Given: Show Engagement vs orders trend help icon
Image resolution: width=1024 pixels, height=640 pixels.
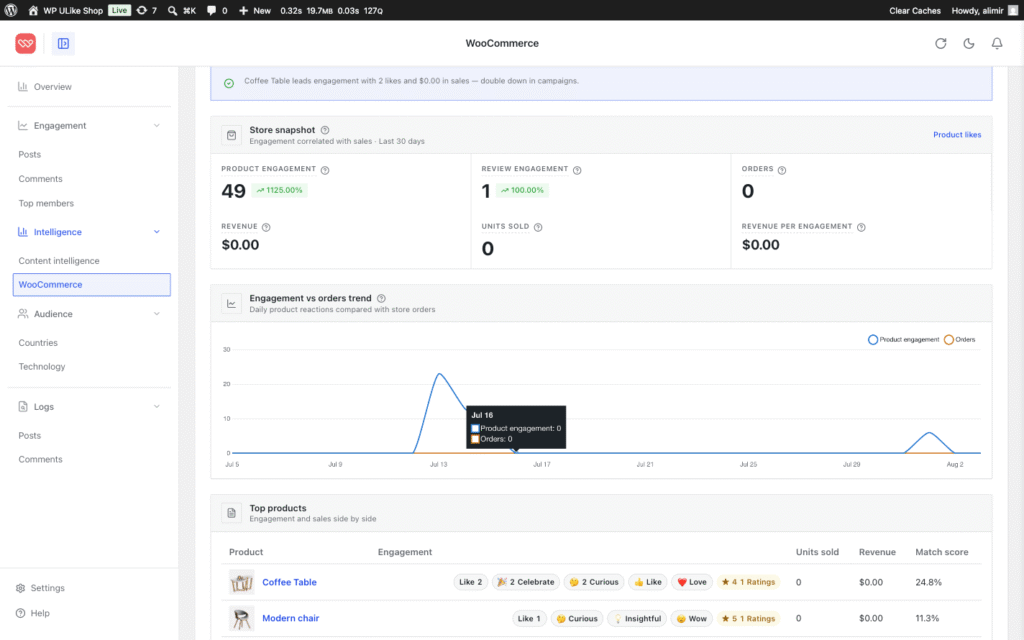Looking at the screenshot, I should [381, 298].
